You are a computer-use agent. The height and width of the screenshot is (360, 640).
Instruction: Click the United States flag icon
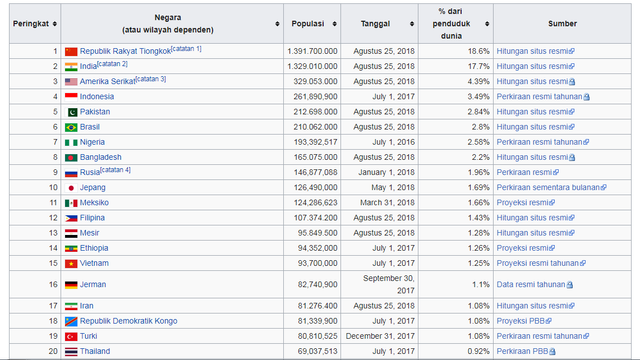pyautogui.click(x=71, y=82)
